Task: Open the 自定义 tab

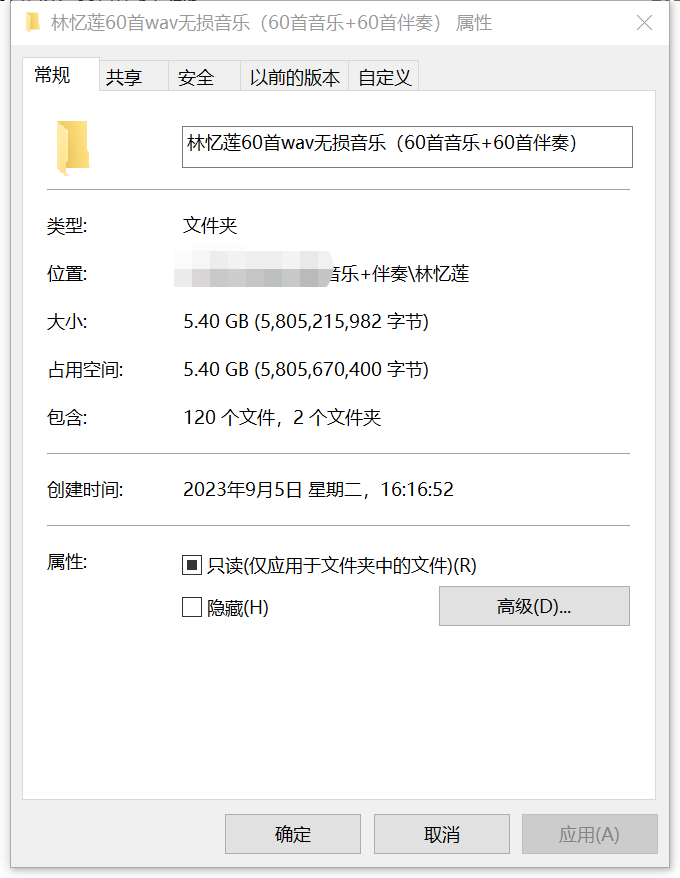Action: click(x=384, y=77)
